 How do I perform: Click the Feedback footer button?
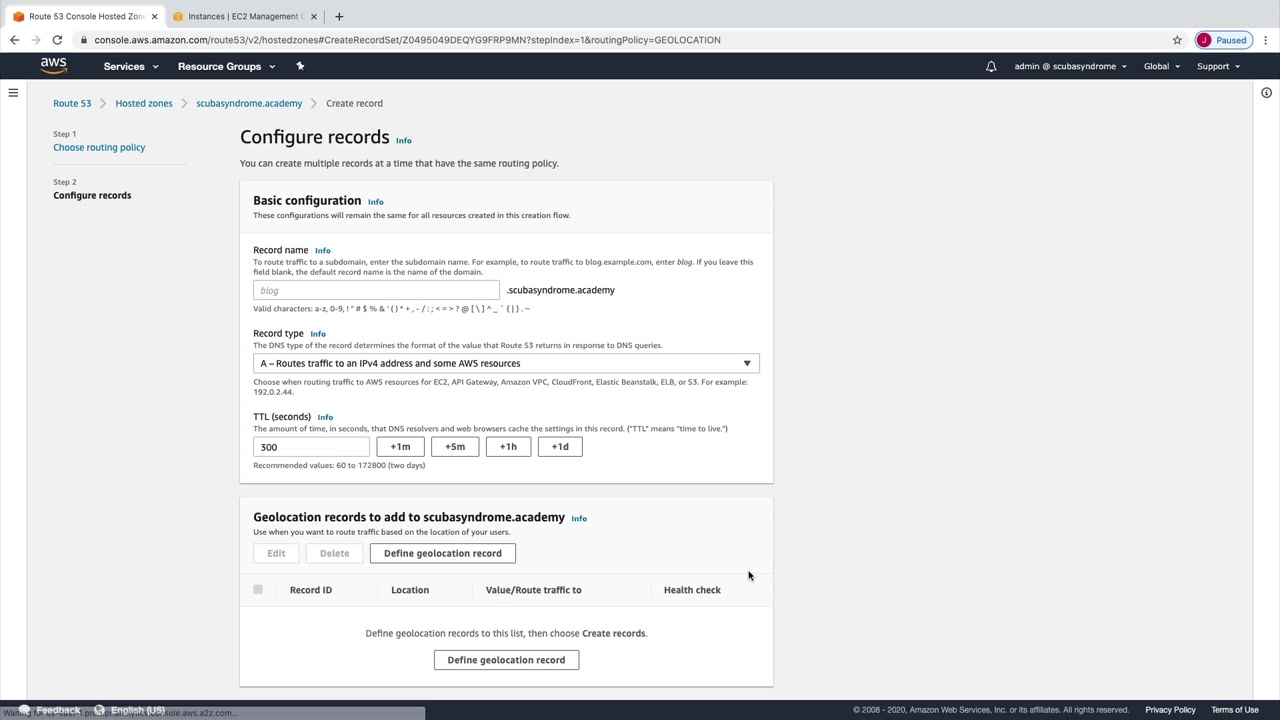click(50, 710)
